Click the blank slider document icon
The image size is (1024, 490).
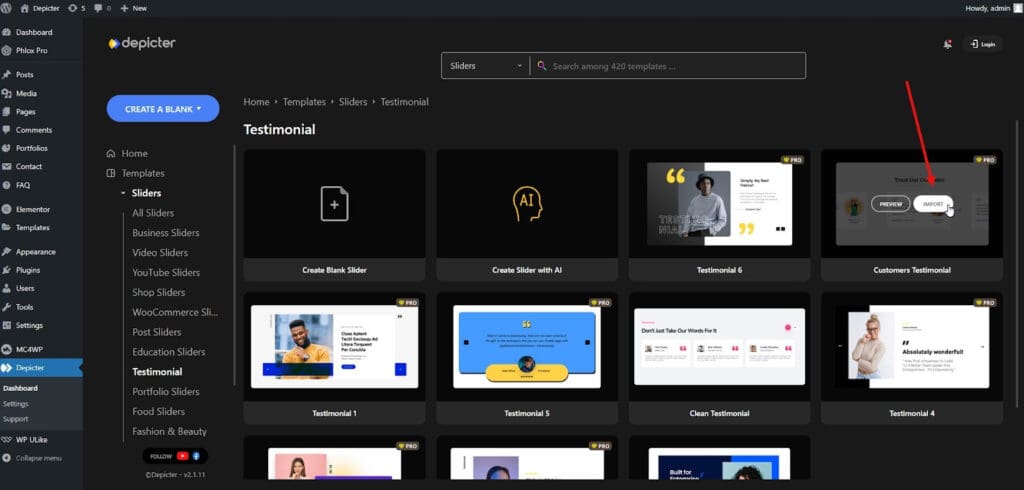click(x=334, y=203)
